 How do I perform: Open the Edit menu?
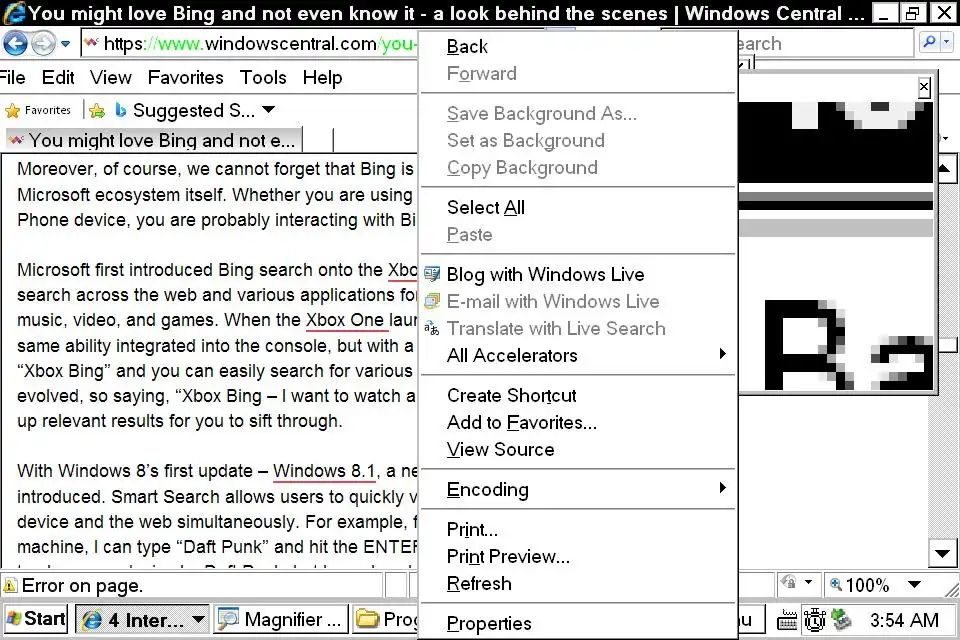click(58, 78)
